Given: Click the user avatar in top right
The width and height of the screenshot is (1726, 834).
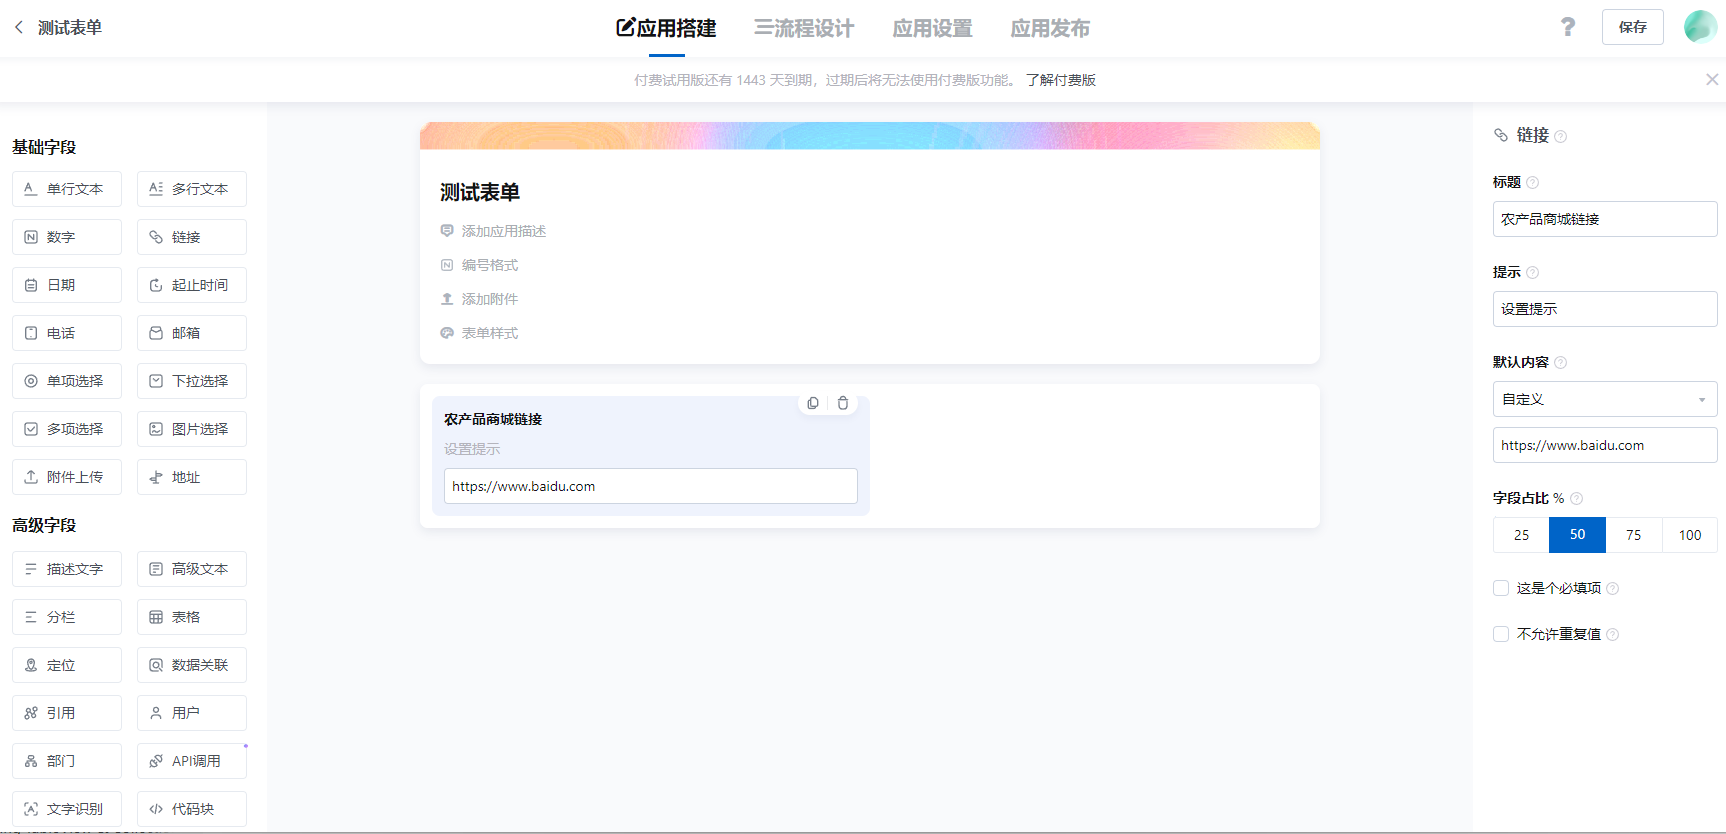Looking at the screenshot, I should point(1699,27).
